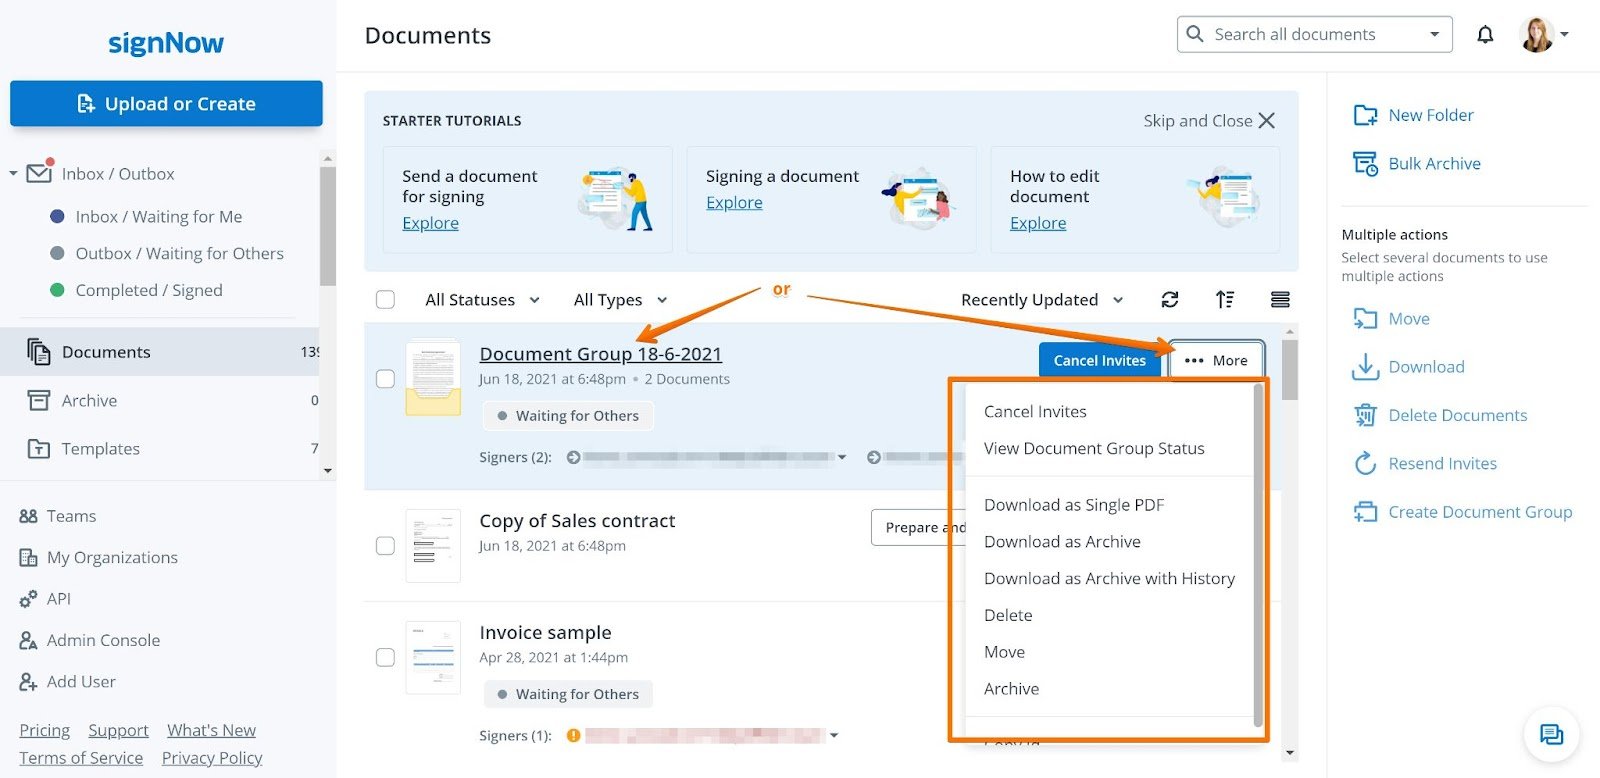The width and height of the screenshot is (1600, 778).
Task: Check the Document Group 18-6-2021 checkbox
Action: point(385,379)
